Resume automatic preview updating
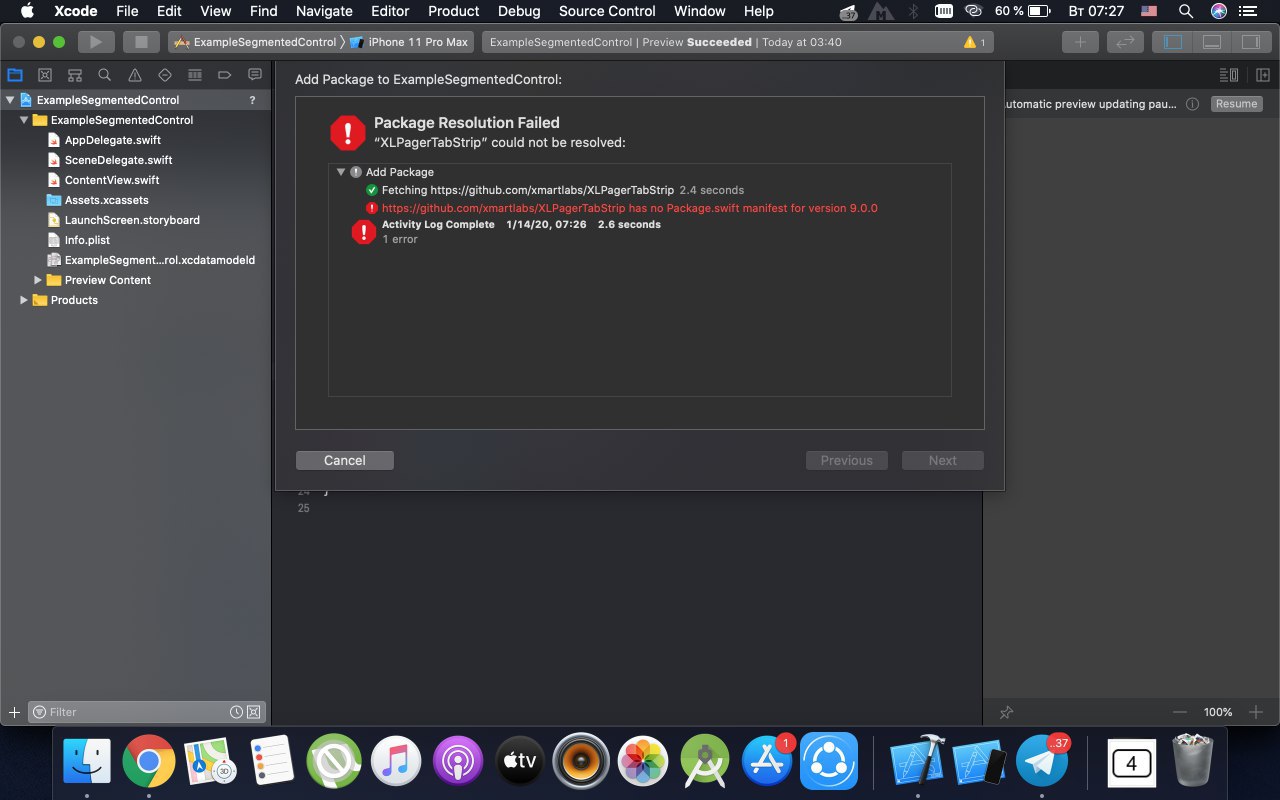The width and height of the screenshot is (1280, 800). [1237, 104]
